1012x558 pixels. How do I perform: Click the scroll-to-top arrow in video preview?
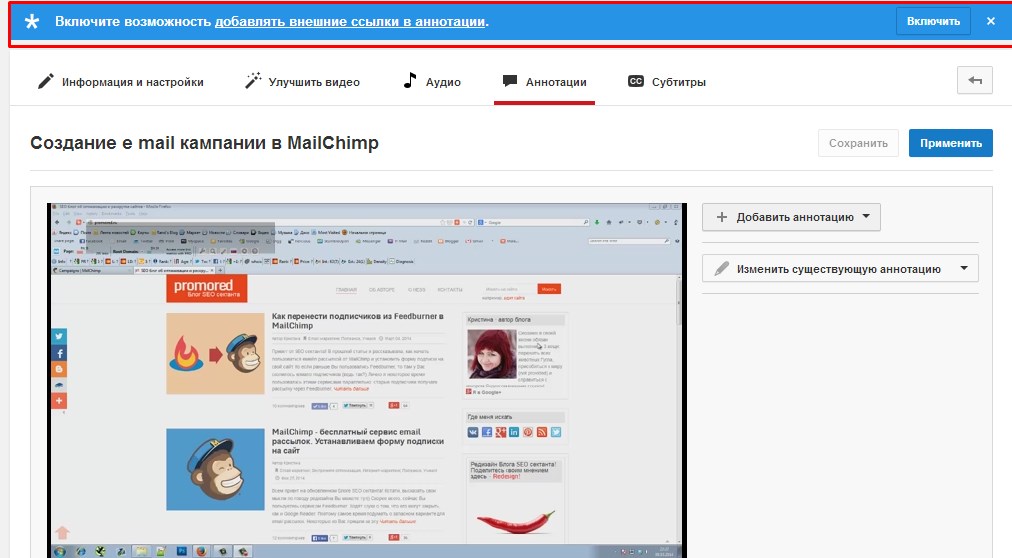pyautogui.click(x=62, y=533)
